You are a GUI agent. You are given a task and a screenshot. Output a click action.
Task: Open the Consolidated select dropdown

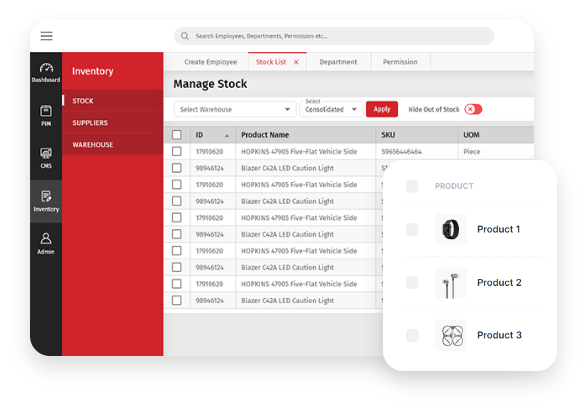pyautogui.click(x=331, y=109)
